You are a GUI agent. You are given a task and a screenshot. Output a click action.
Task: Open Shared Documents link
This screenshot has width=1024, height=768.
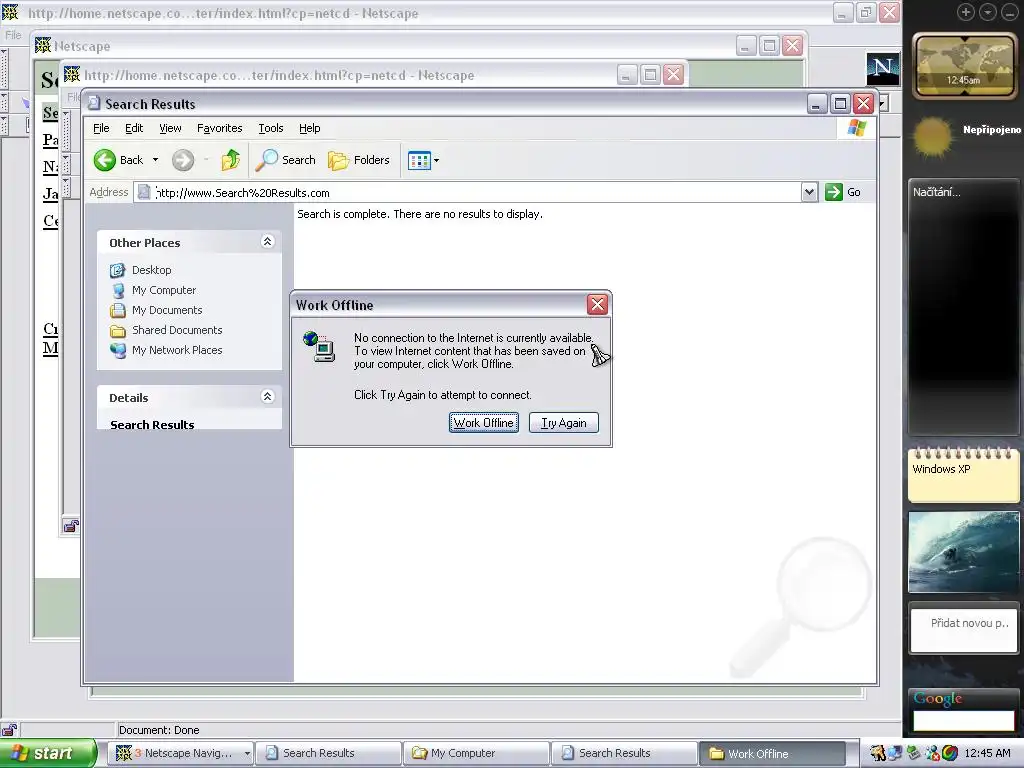pos(177,330)
